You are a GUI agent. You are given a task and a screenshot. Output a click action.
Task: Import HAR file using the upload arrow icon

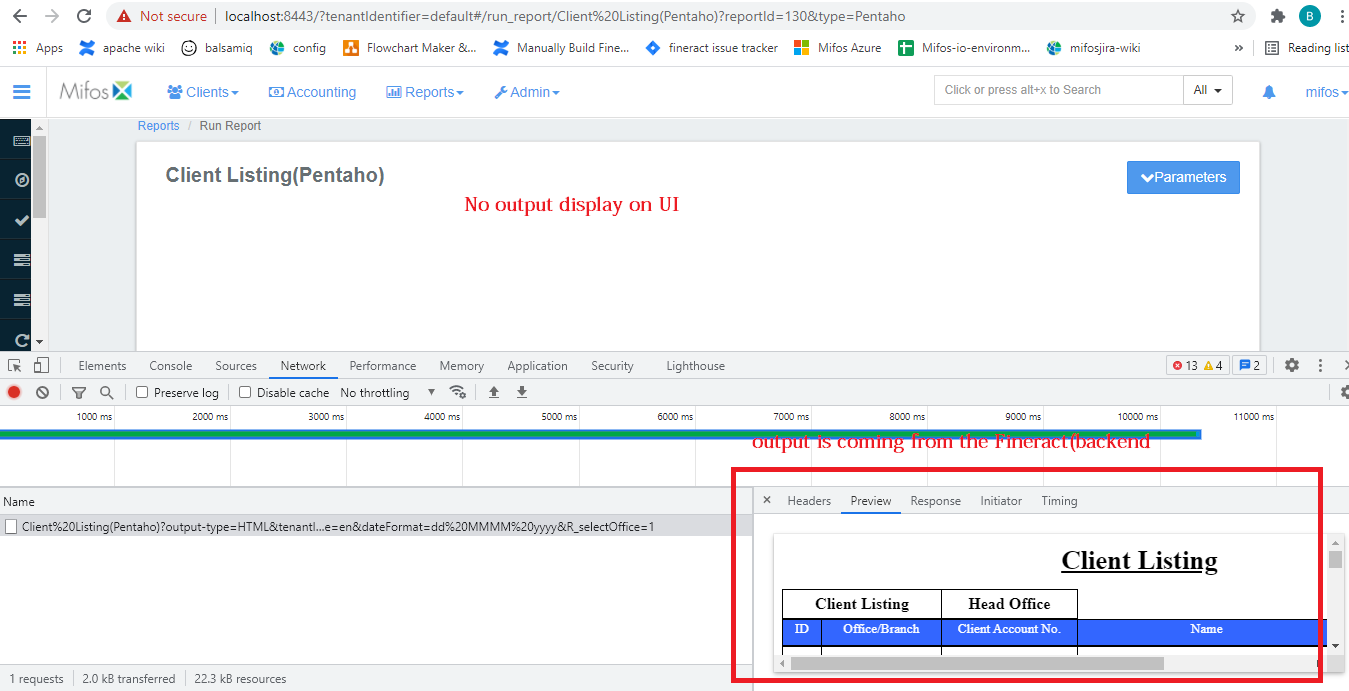pyautogui.click(x=493, y=392)
